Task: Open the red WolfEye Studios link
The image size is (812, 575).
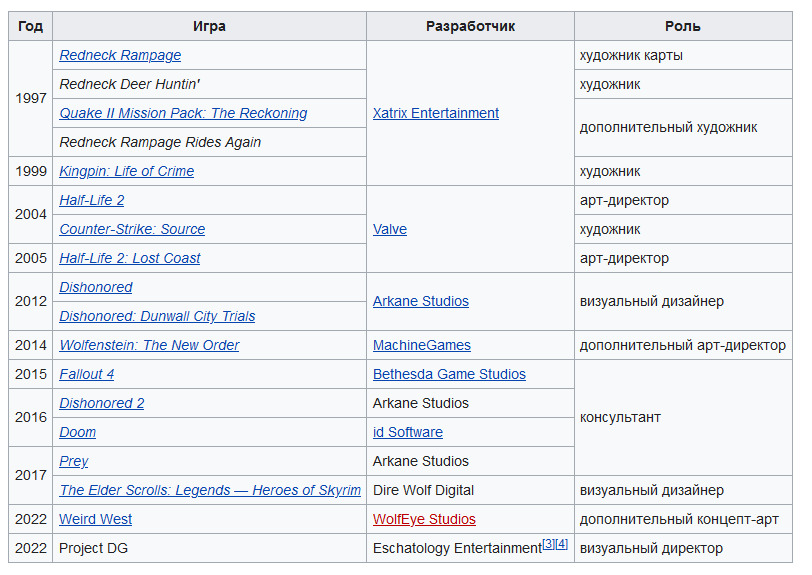Action: point(424,519)
